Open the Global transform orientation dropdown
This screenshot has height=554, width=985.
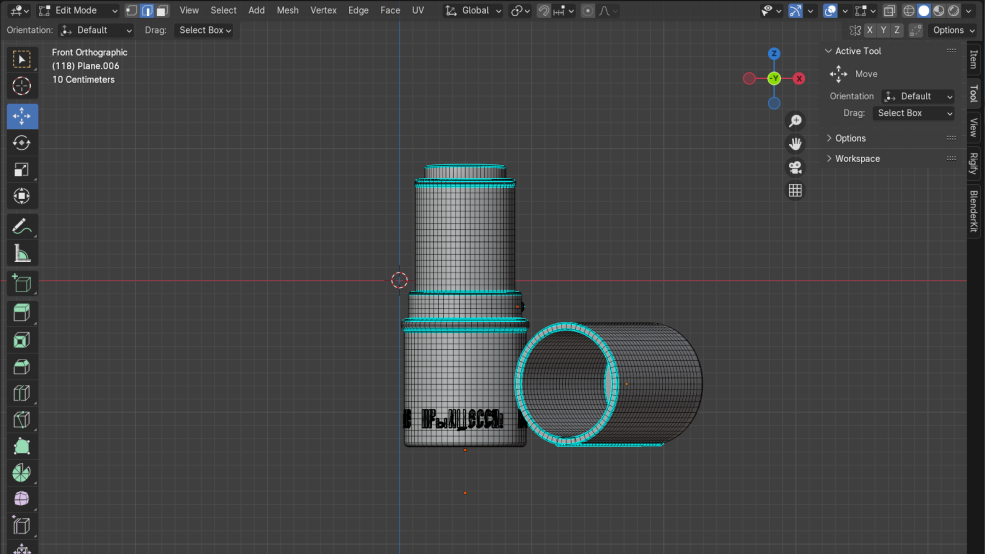(473, 10)
